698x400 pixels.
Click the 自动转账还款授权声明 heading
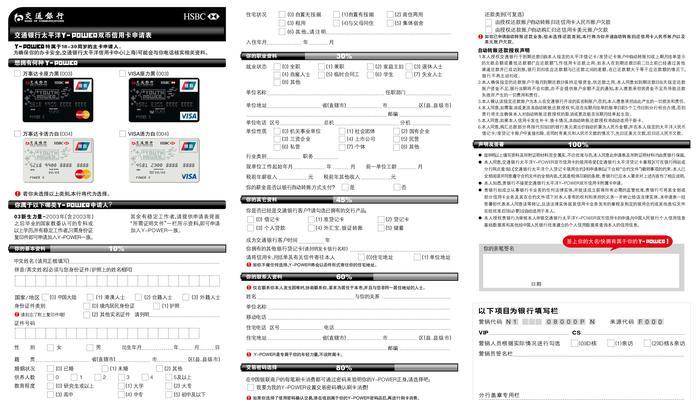[504, 50]
